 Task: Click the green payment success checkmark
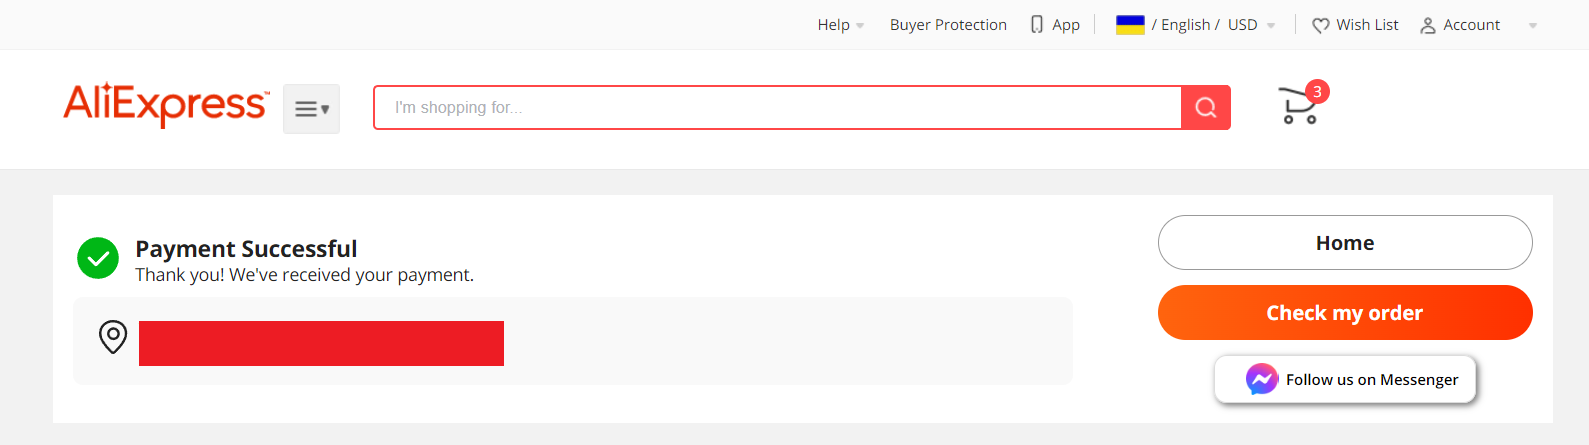(98, 258)
